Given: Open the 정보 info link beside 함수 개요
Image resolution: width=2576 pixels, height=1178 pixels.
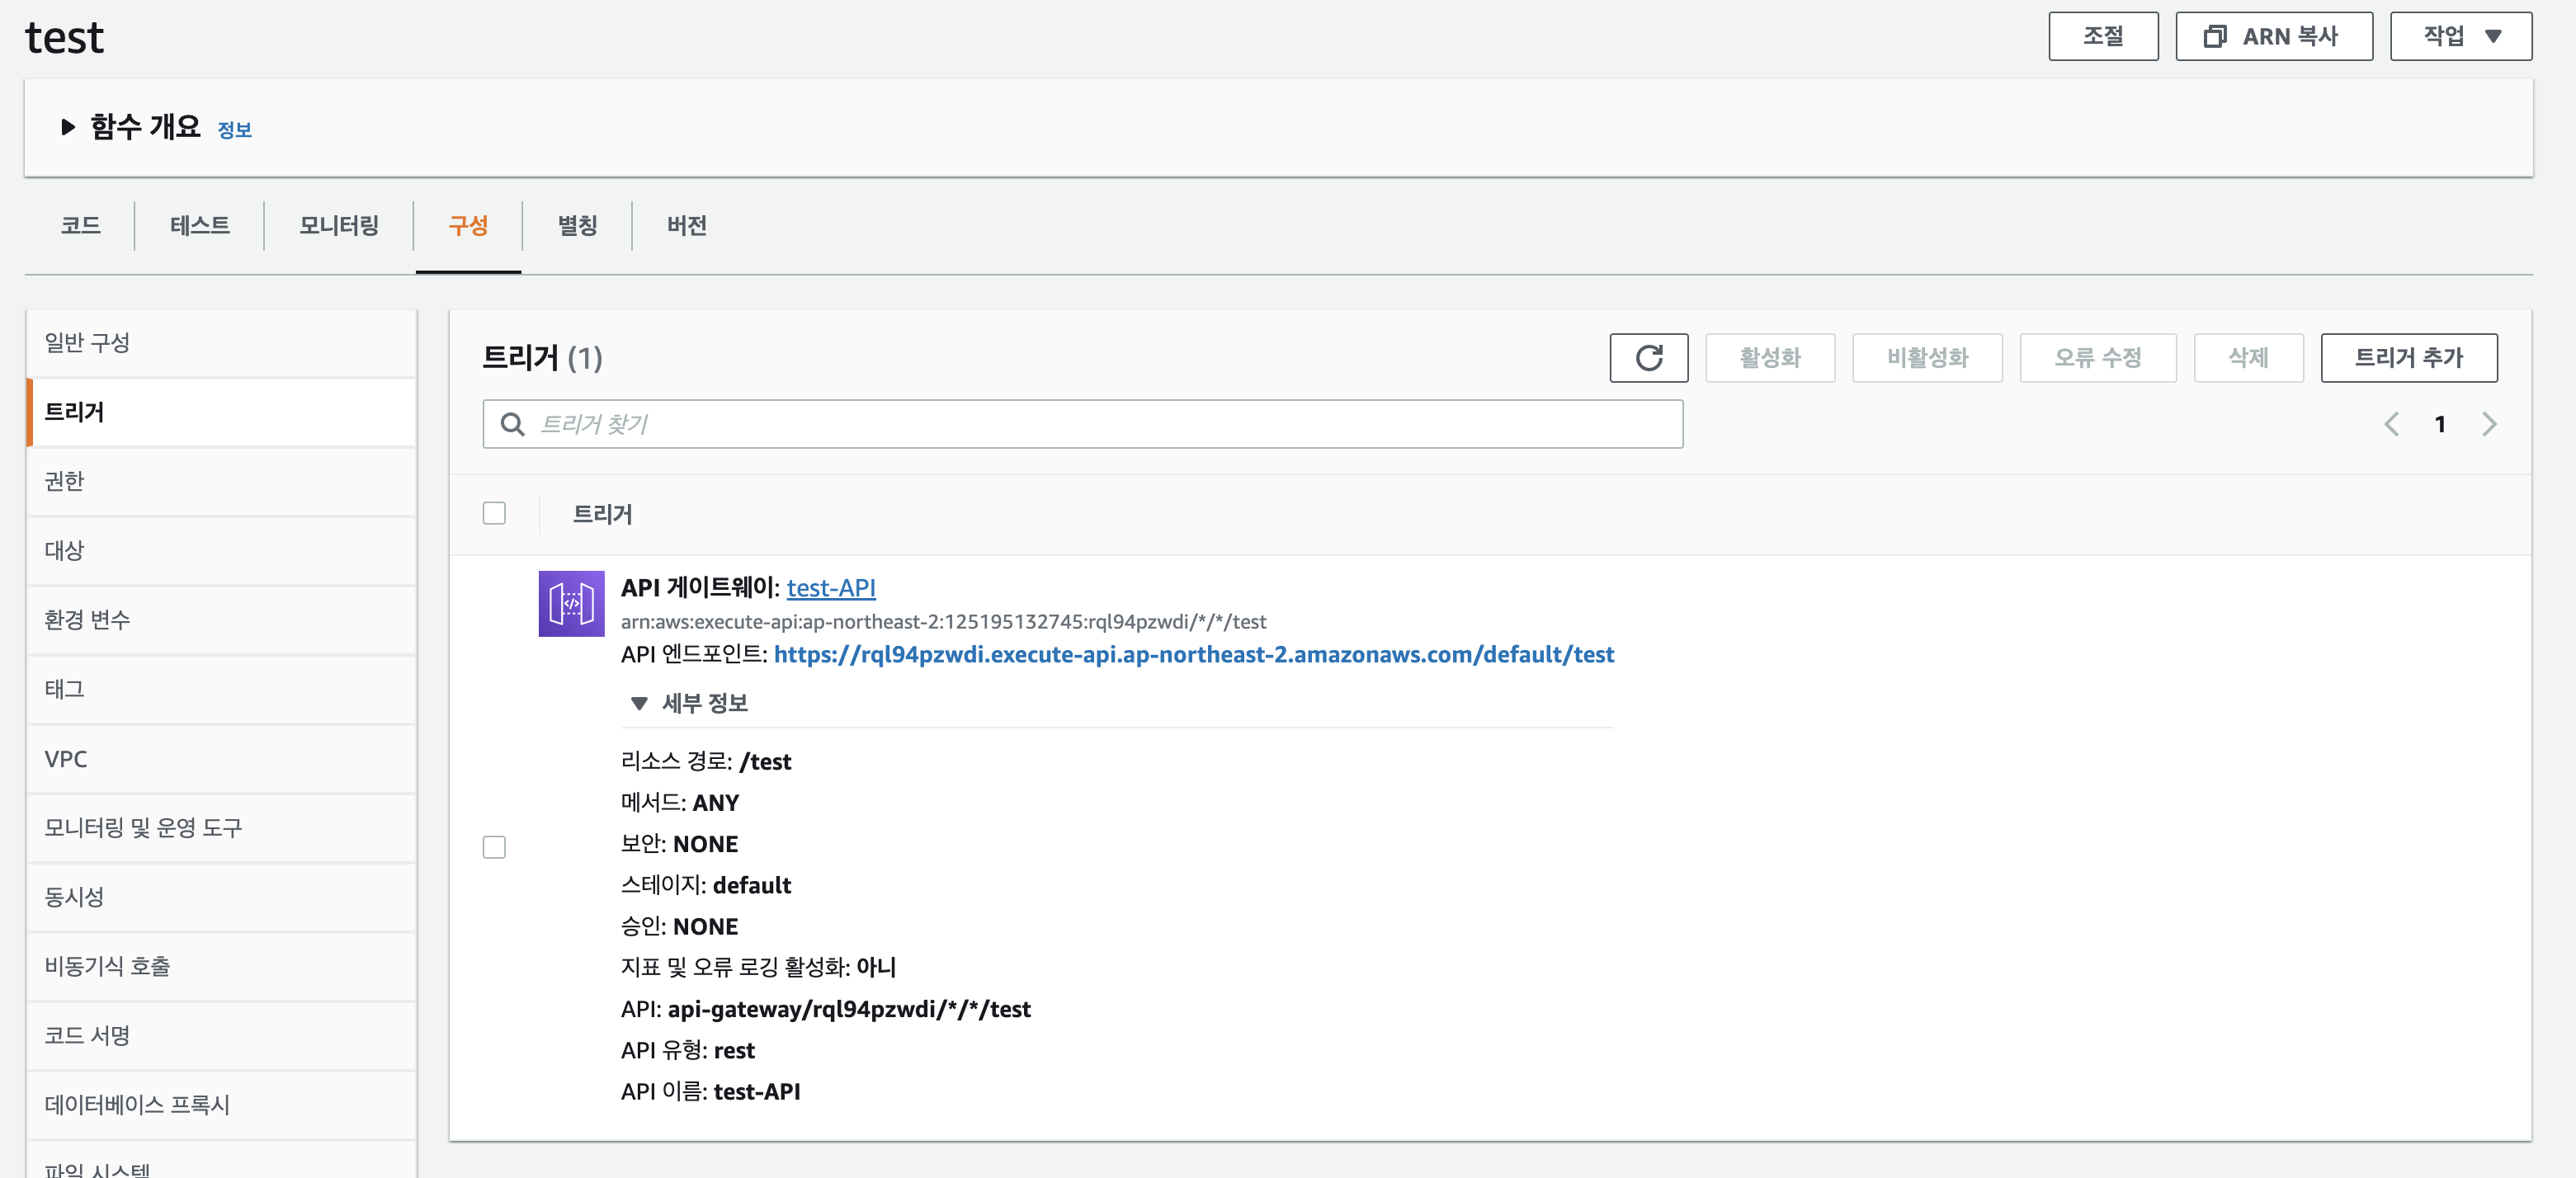Looking at the screenshot, I should point(234,130).
